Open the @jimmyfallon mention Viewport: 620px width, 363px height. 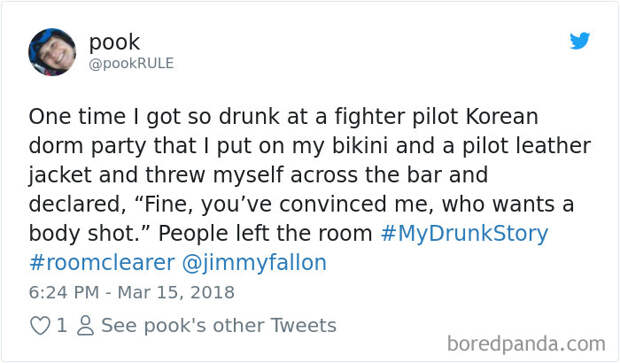(x=254, y=263)
